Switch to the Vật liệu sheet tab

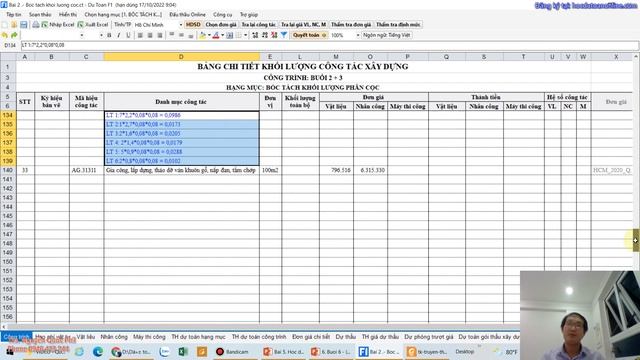point(86,337)
